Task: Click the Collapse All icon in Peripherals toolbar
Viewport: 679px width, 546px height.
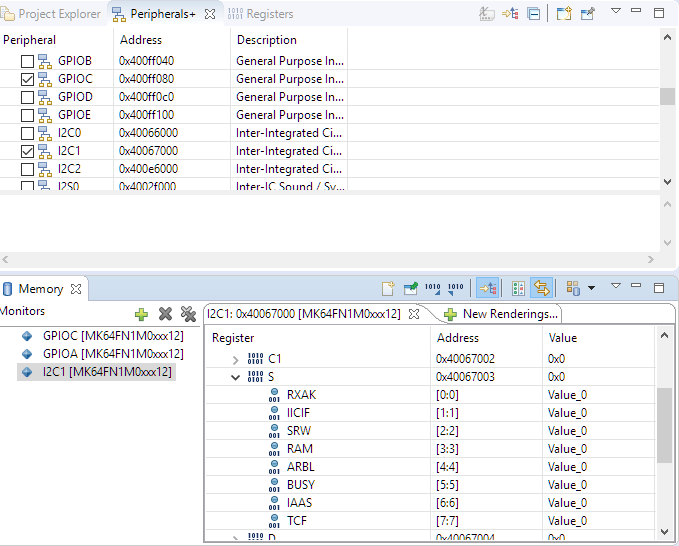Action: [534, 14]
